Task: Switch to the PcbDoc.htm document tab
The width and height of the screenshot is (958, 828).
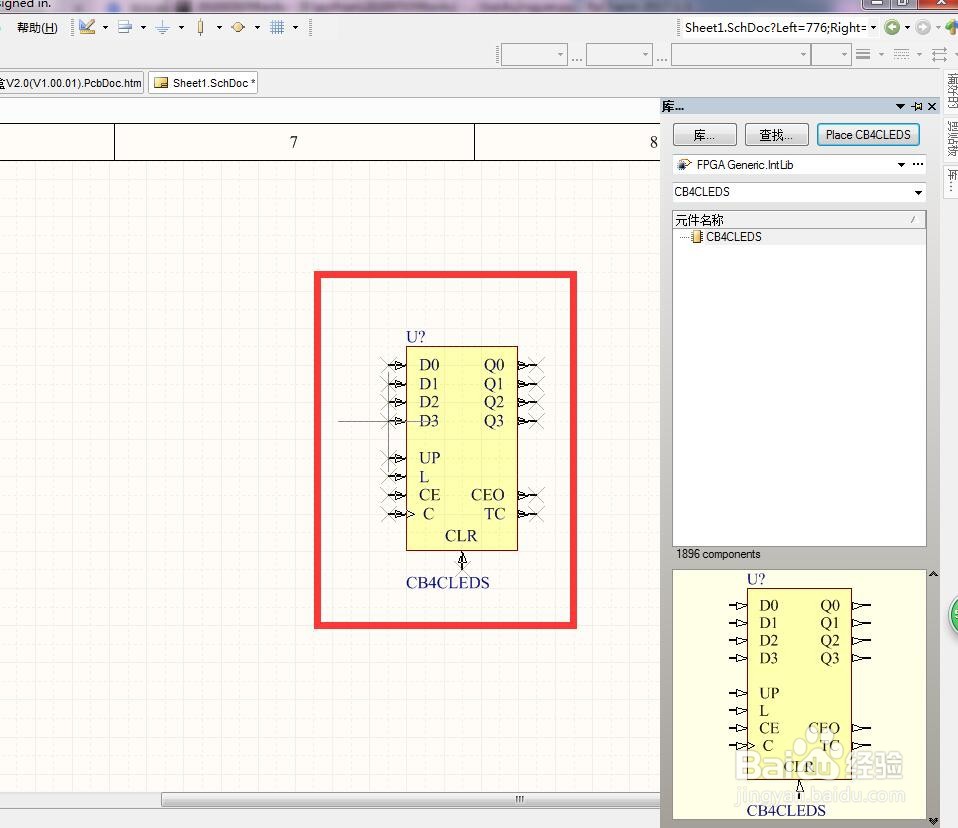Action: coord(71,82)
